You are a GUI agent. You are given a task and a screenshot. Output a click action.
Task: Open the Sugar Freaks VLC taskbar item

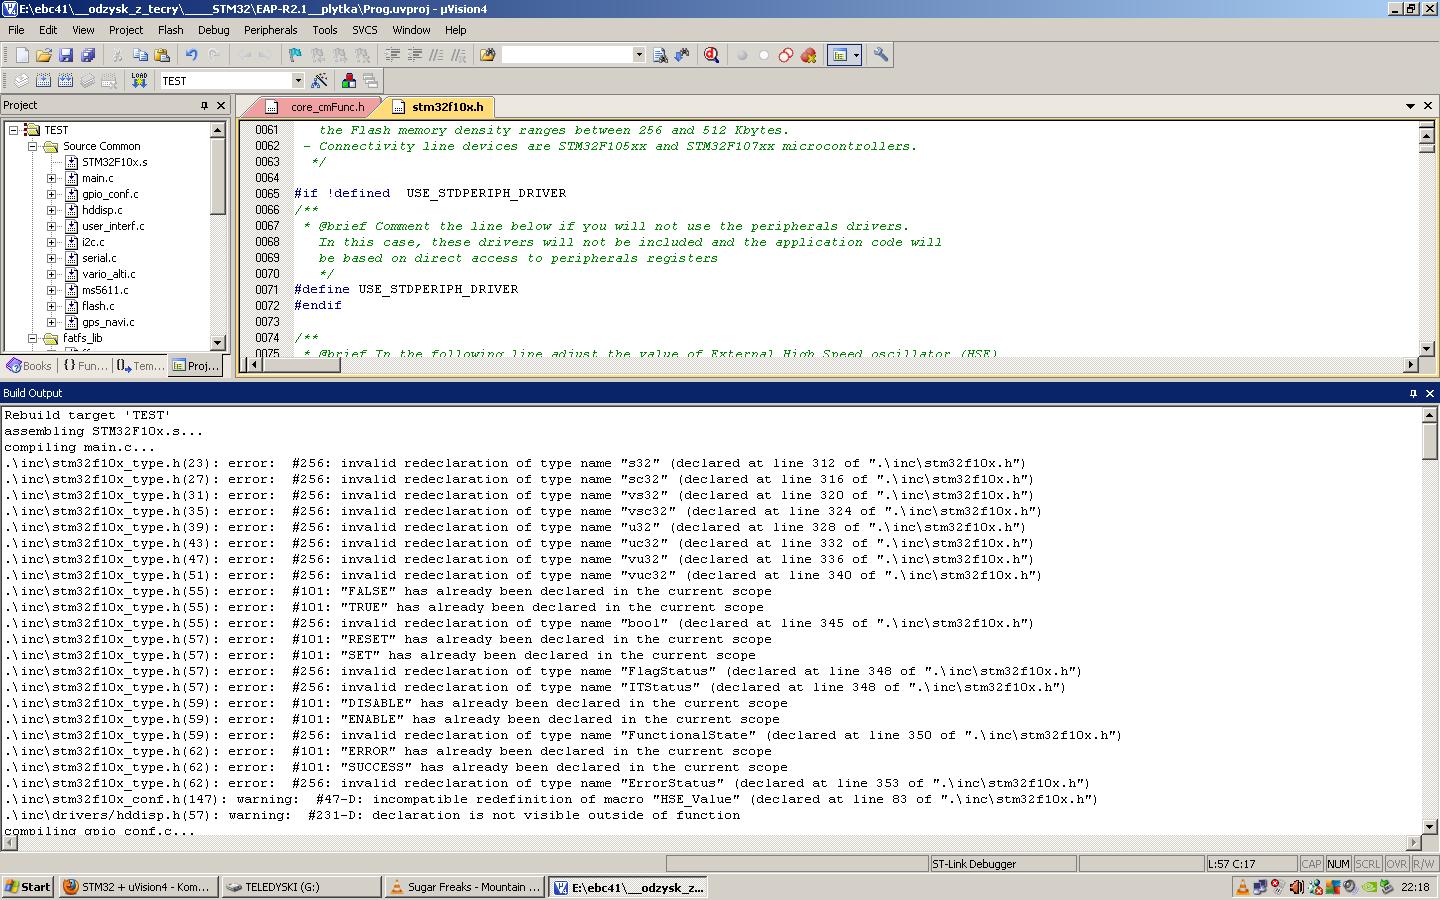(464, 887)
